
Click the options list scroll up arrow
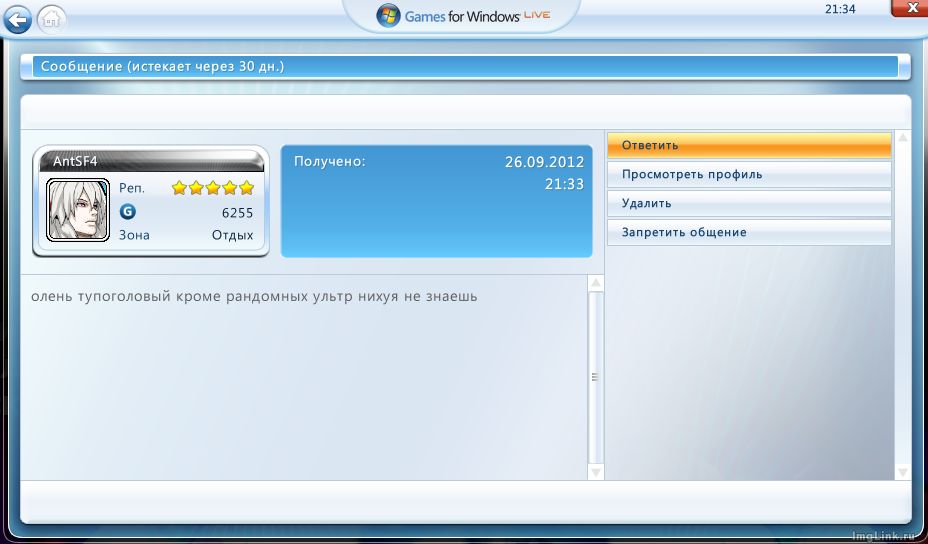point(903,138)
